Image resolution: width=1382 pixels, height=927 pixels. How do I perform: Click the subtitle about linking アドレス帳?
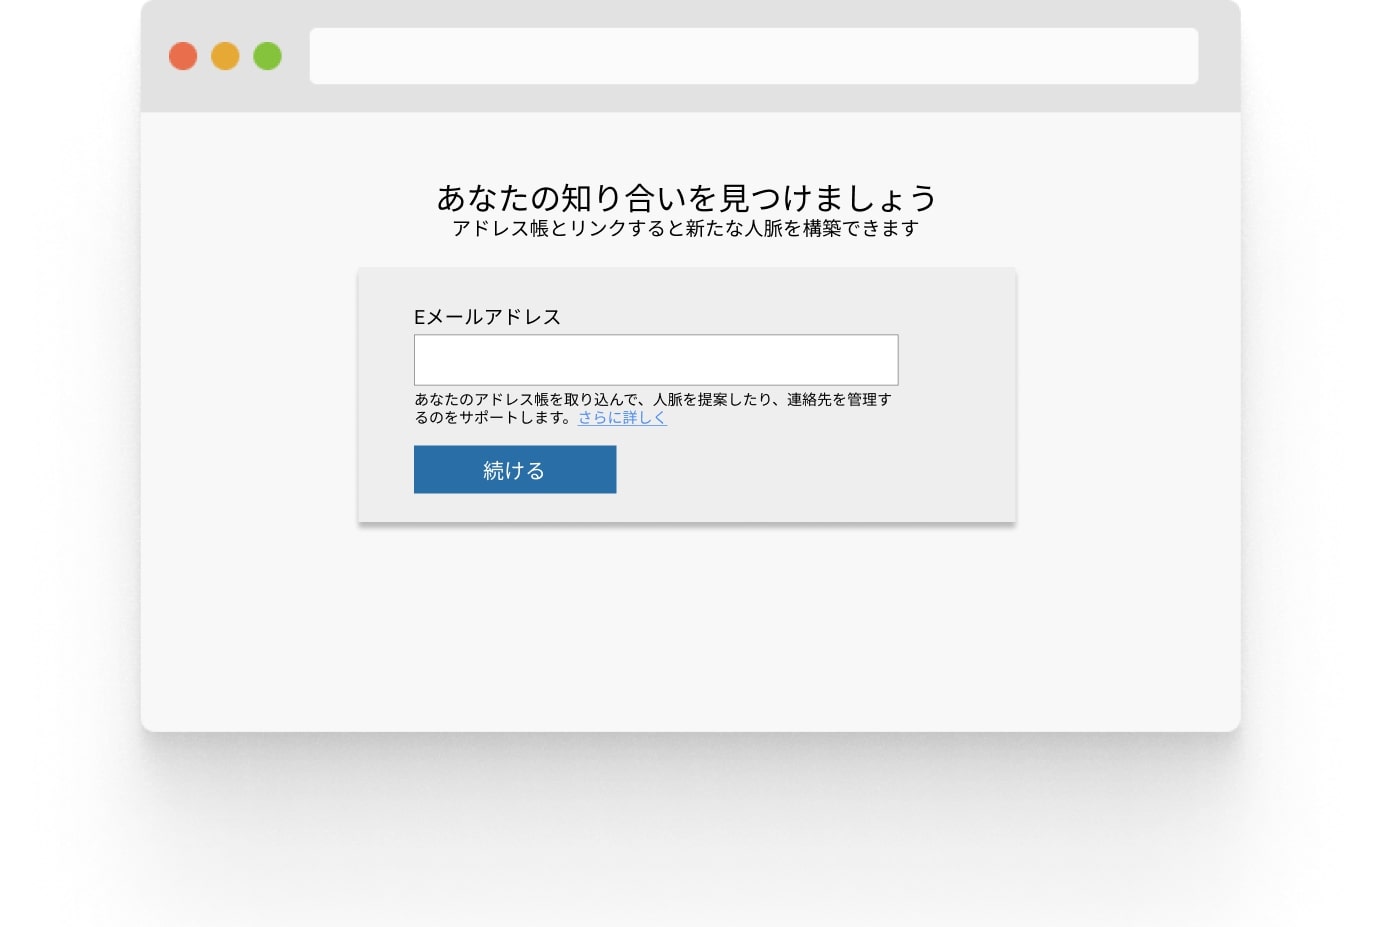tap(685, 228)
